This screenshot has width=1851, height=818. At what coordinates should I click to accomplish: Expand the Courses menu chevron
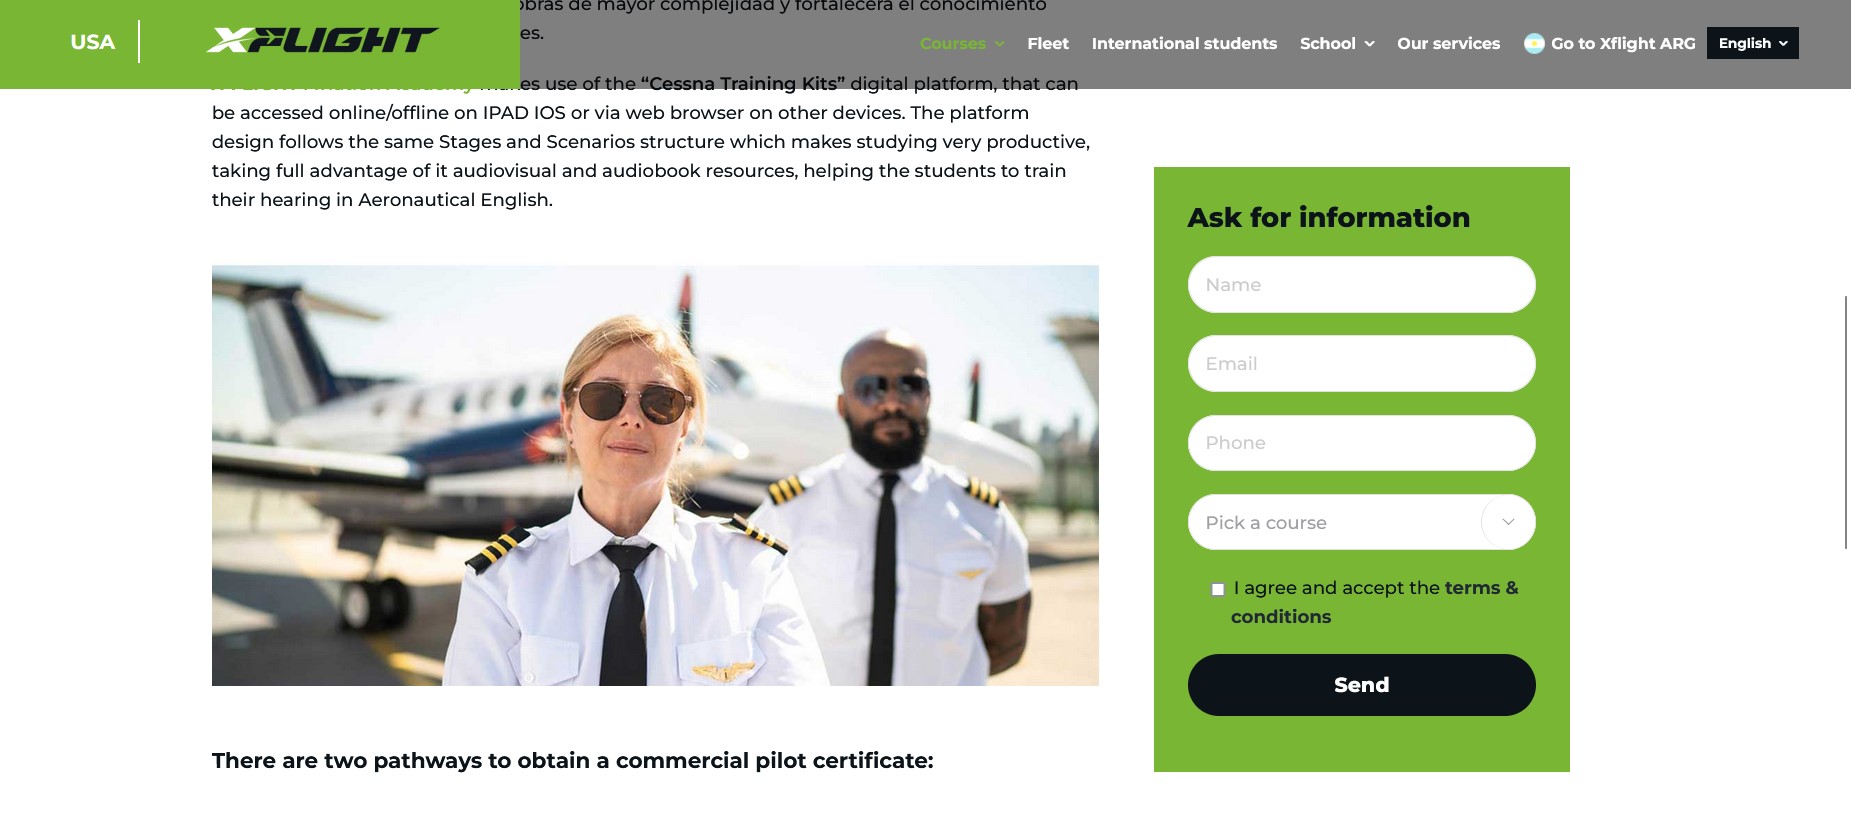(x=1000, y=44)
